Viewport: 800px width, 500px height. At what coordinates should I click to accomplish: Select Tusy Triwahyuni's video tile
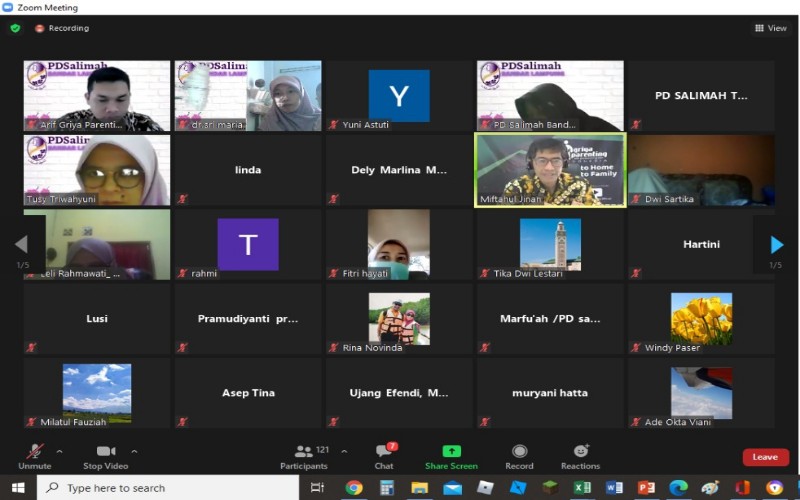click(97, 170)
